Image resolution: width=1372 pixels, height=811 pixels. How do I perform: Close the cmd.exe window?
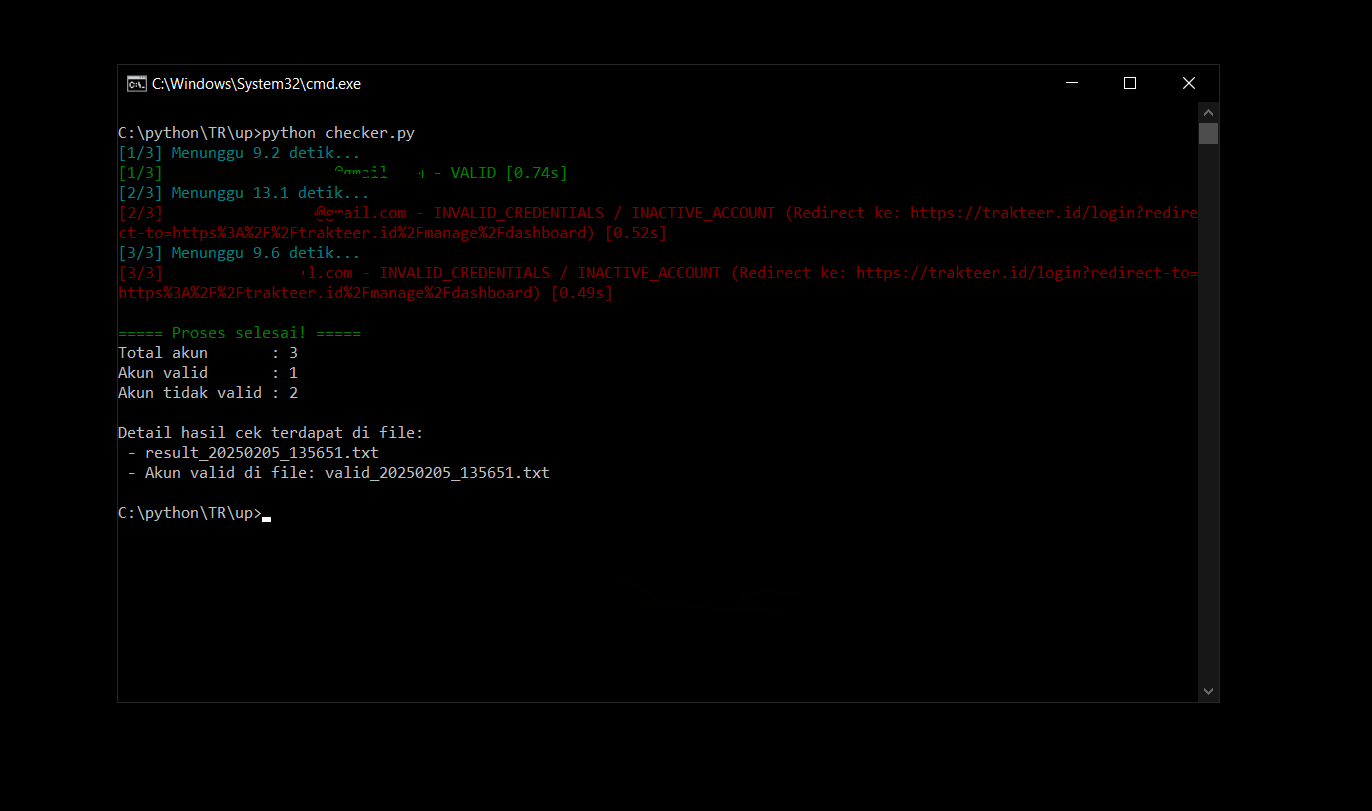pos(1189,84)
